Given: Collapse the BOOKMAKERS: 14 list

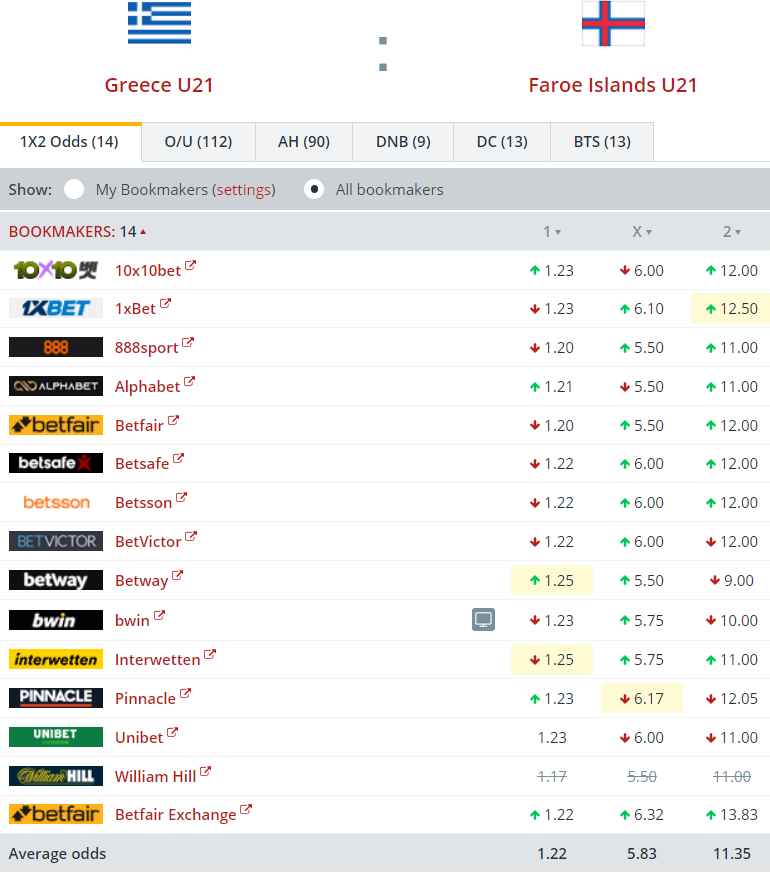Looking at the screenshot, I should click(78, 232).
